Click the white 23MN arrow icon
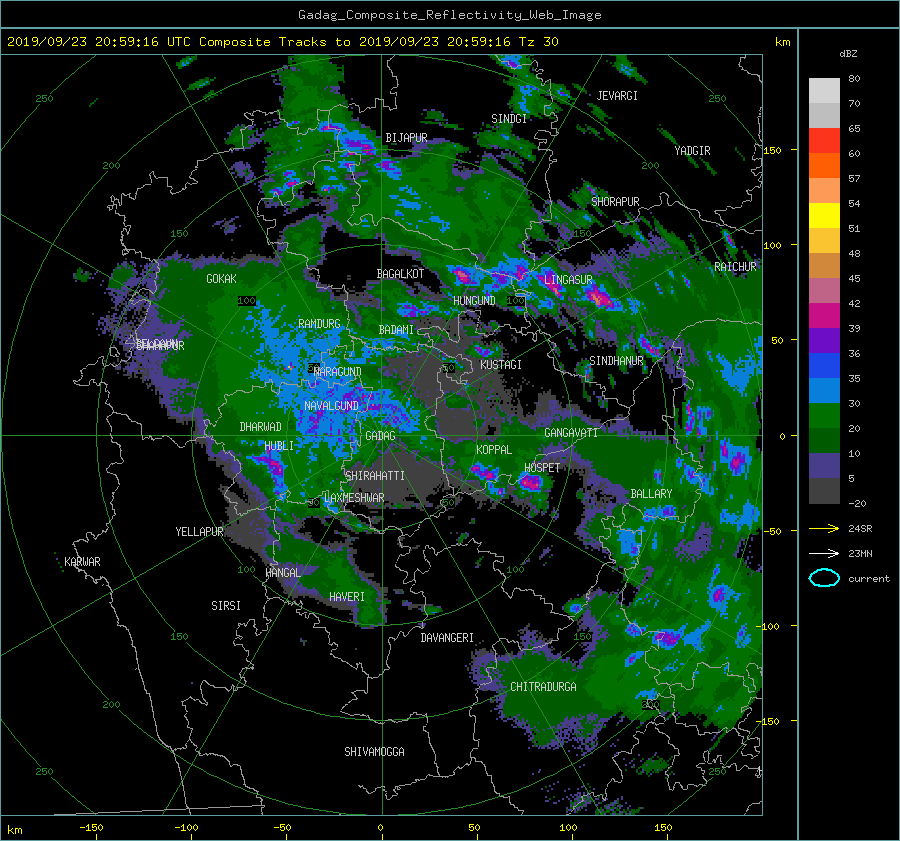The image size is (900, 841). (x=824, y=553)
